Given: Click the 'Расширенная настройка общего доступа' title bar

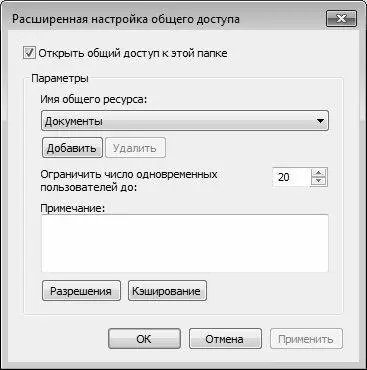Looking at the screenshot, I should point(126,19).
